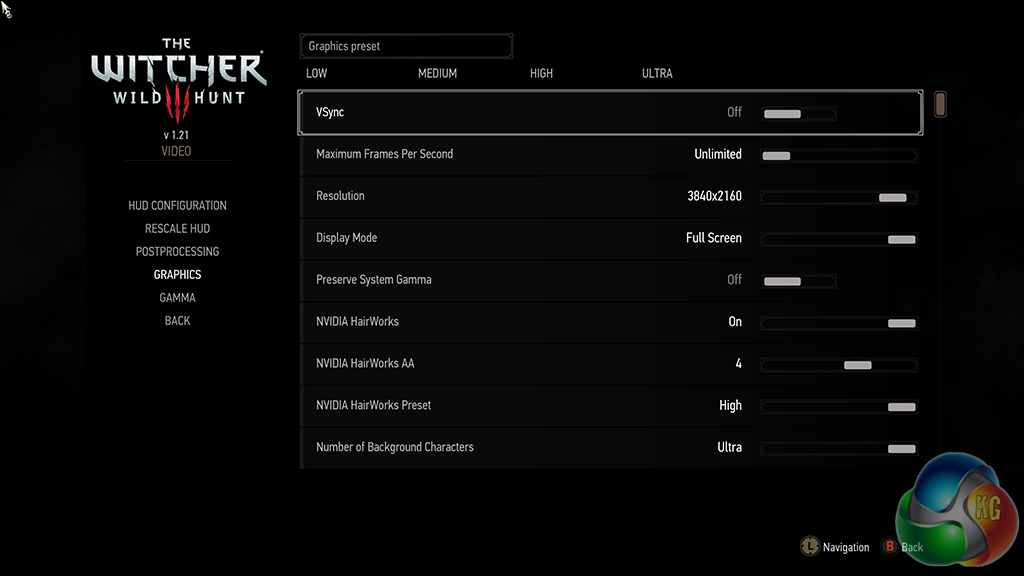Click the v 1.21 version text
Viewport: 1024px width, 576px height.
[x=176, y=135]
